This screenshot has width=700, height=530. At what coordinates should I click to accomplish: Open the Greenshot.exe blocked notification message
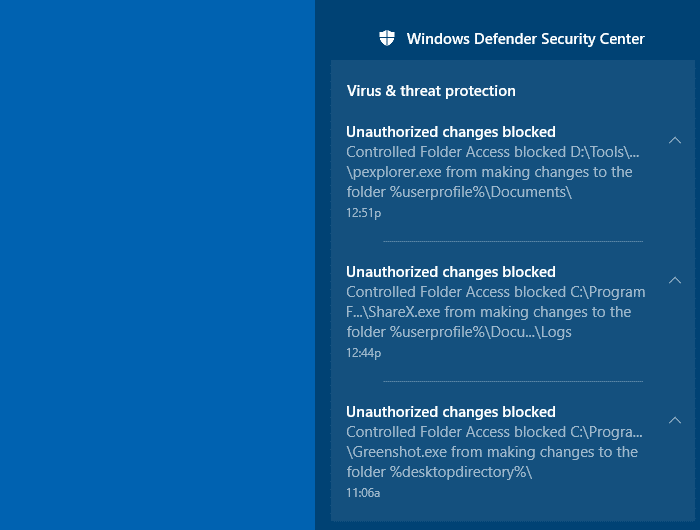pyautogui.click(x=494, y=452)
